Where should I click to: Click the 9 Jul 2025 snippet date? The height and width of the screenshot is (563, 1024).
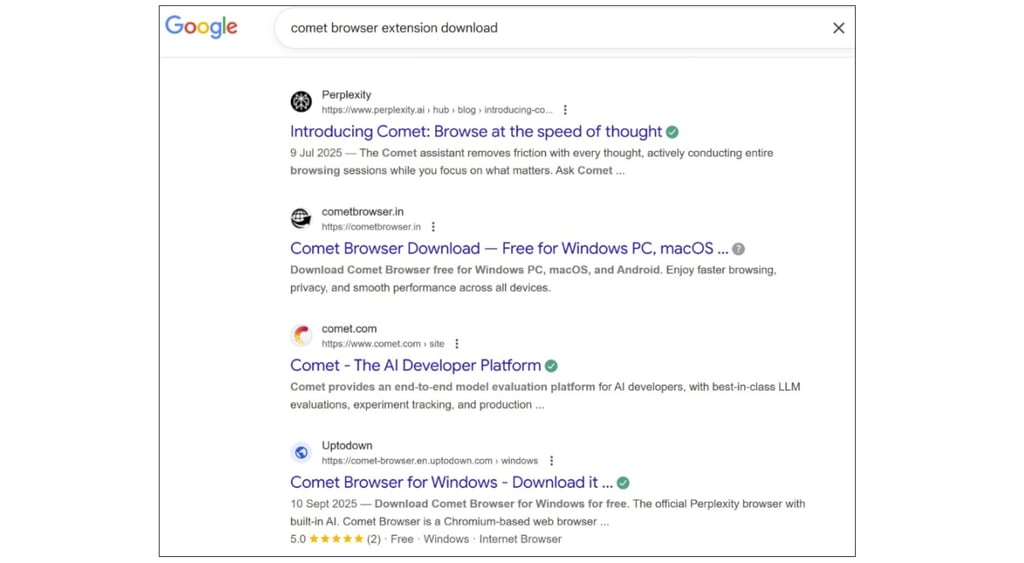316,153
